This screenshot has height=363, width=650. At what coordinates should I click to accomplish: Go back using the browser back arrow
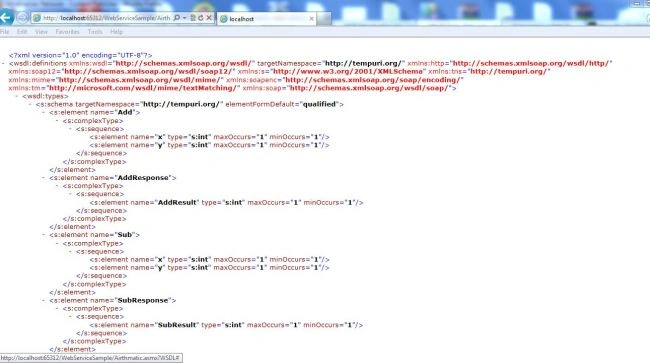click(x=6, y=17)
